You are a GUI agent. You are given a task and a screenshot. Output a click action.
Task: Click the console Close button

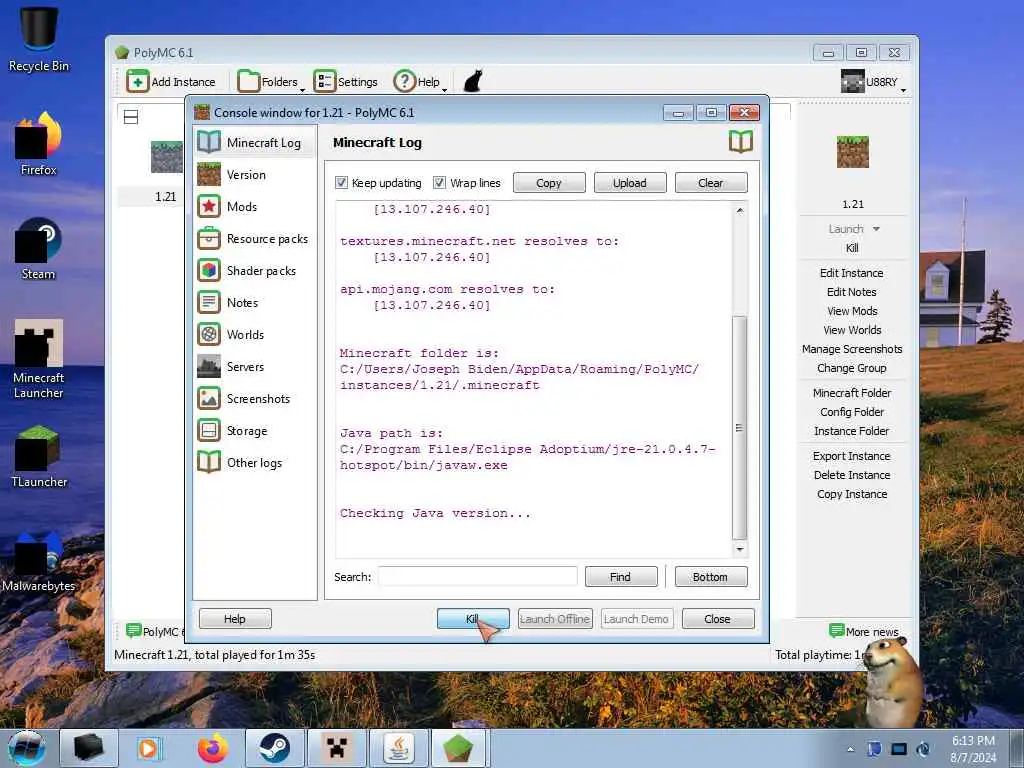tap(718, 618)
